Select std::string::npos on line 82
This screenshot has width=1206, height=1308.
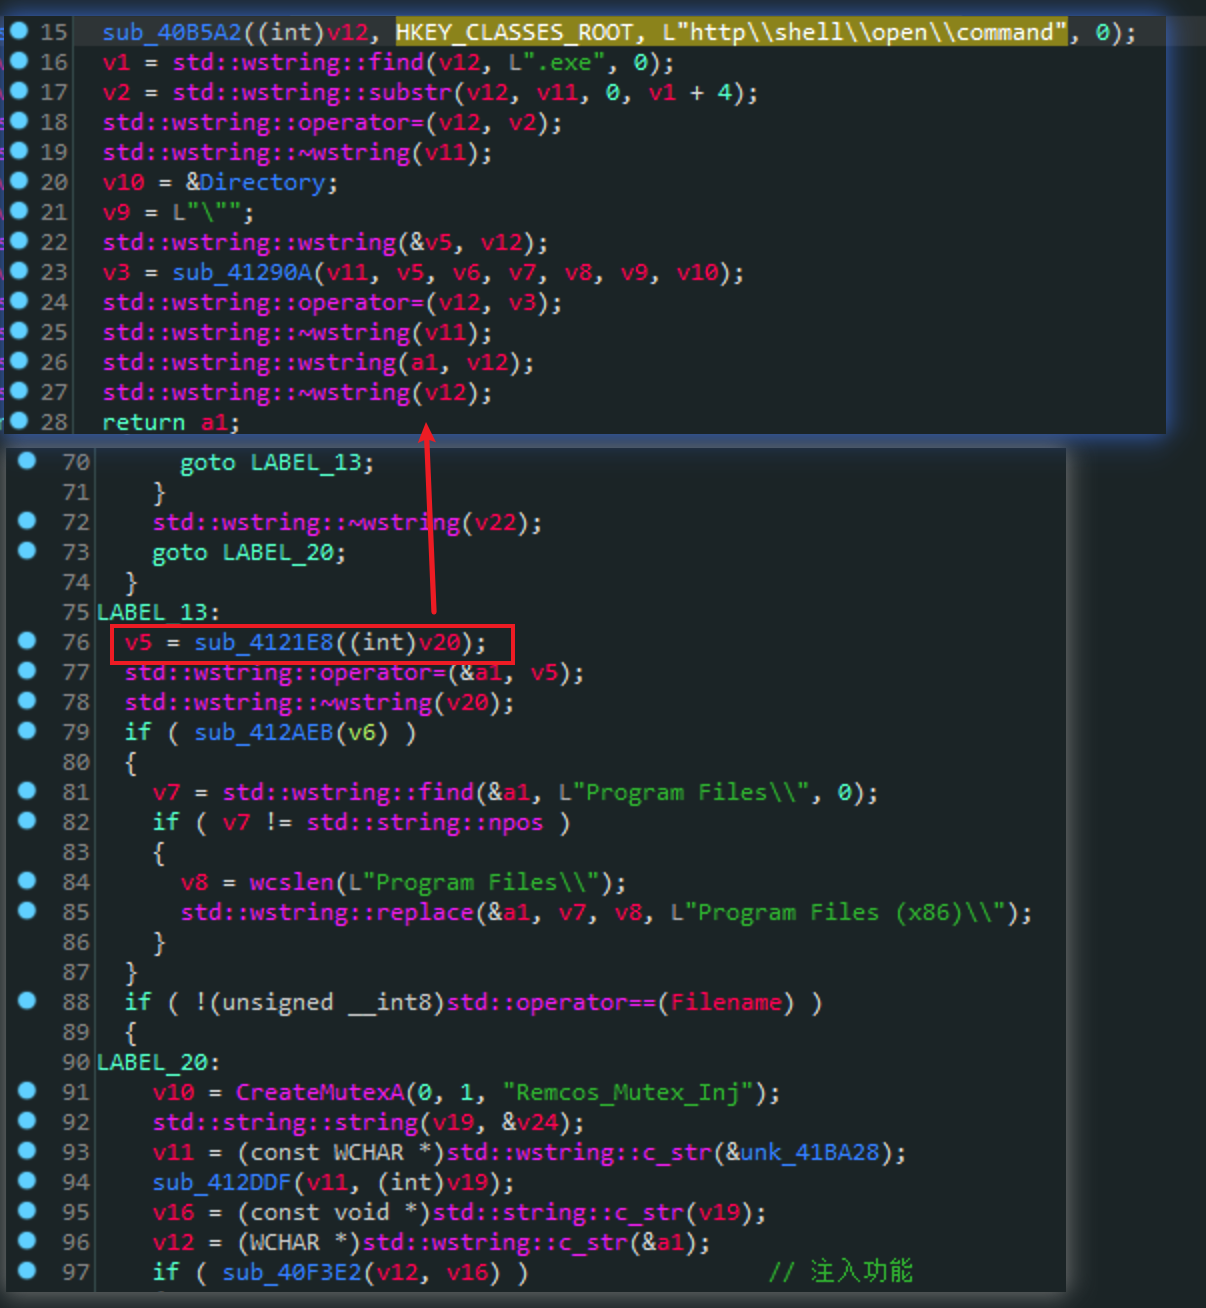click(x=424, y=823)
